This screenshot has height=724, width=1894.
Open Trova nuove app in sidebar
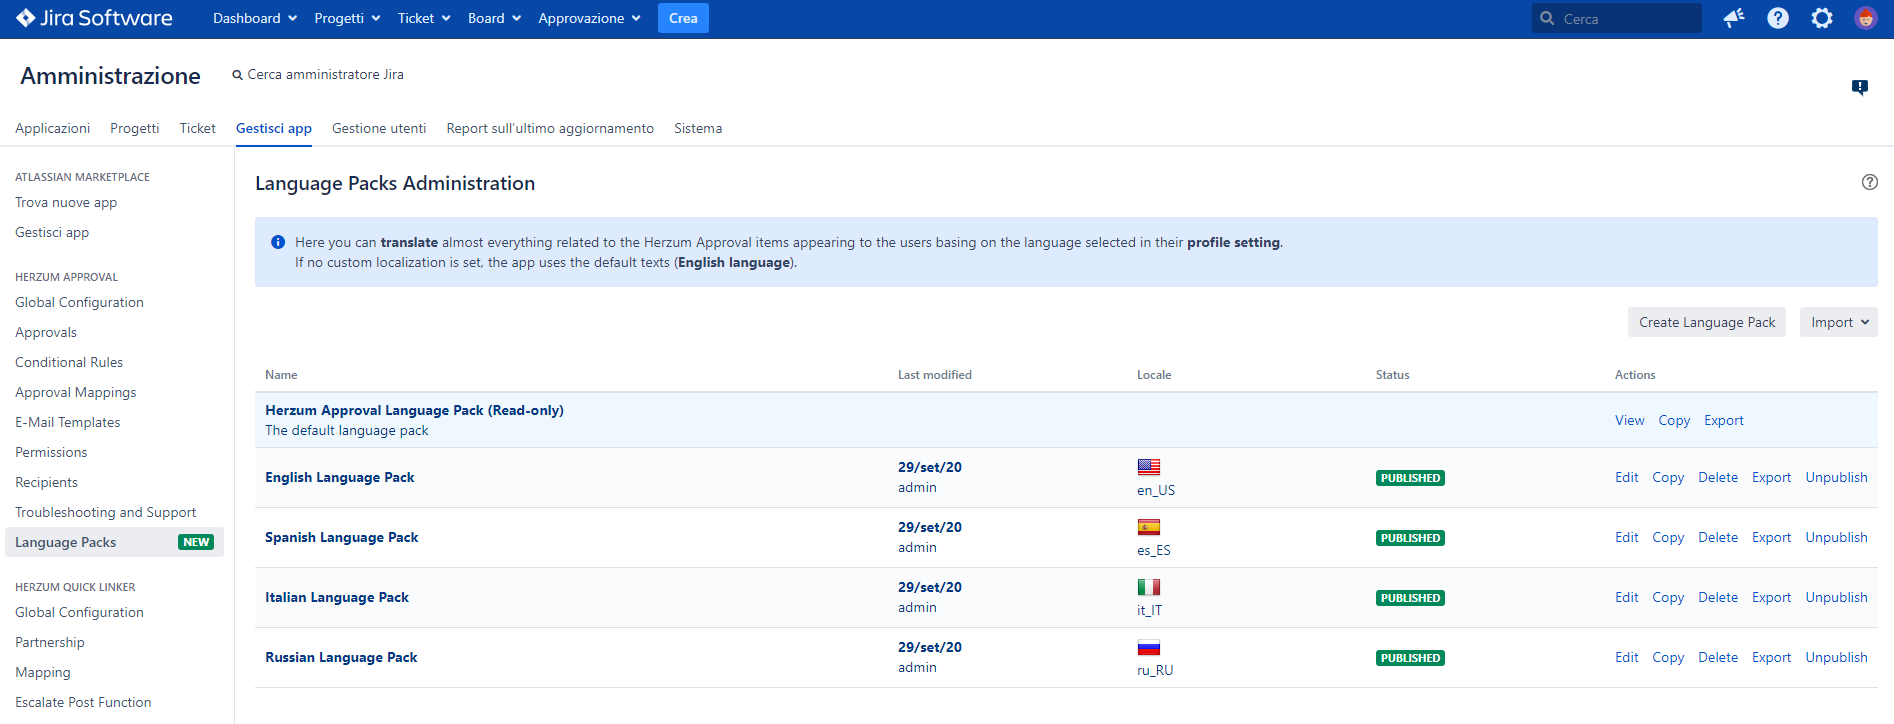tap(66, 202)
